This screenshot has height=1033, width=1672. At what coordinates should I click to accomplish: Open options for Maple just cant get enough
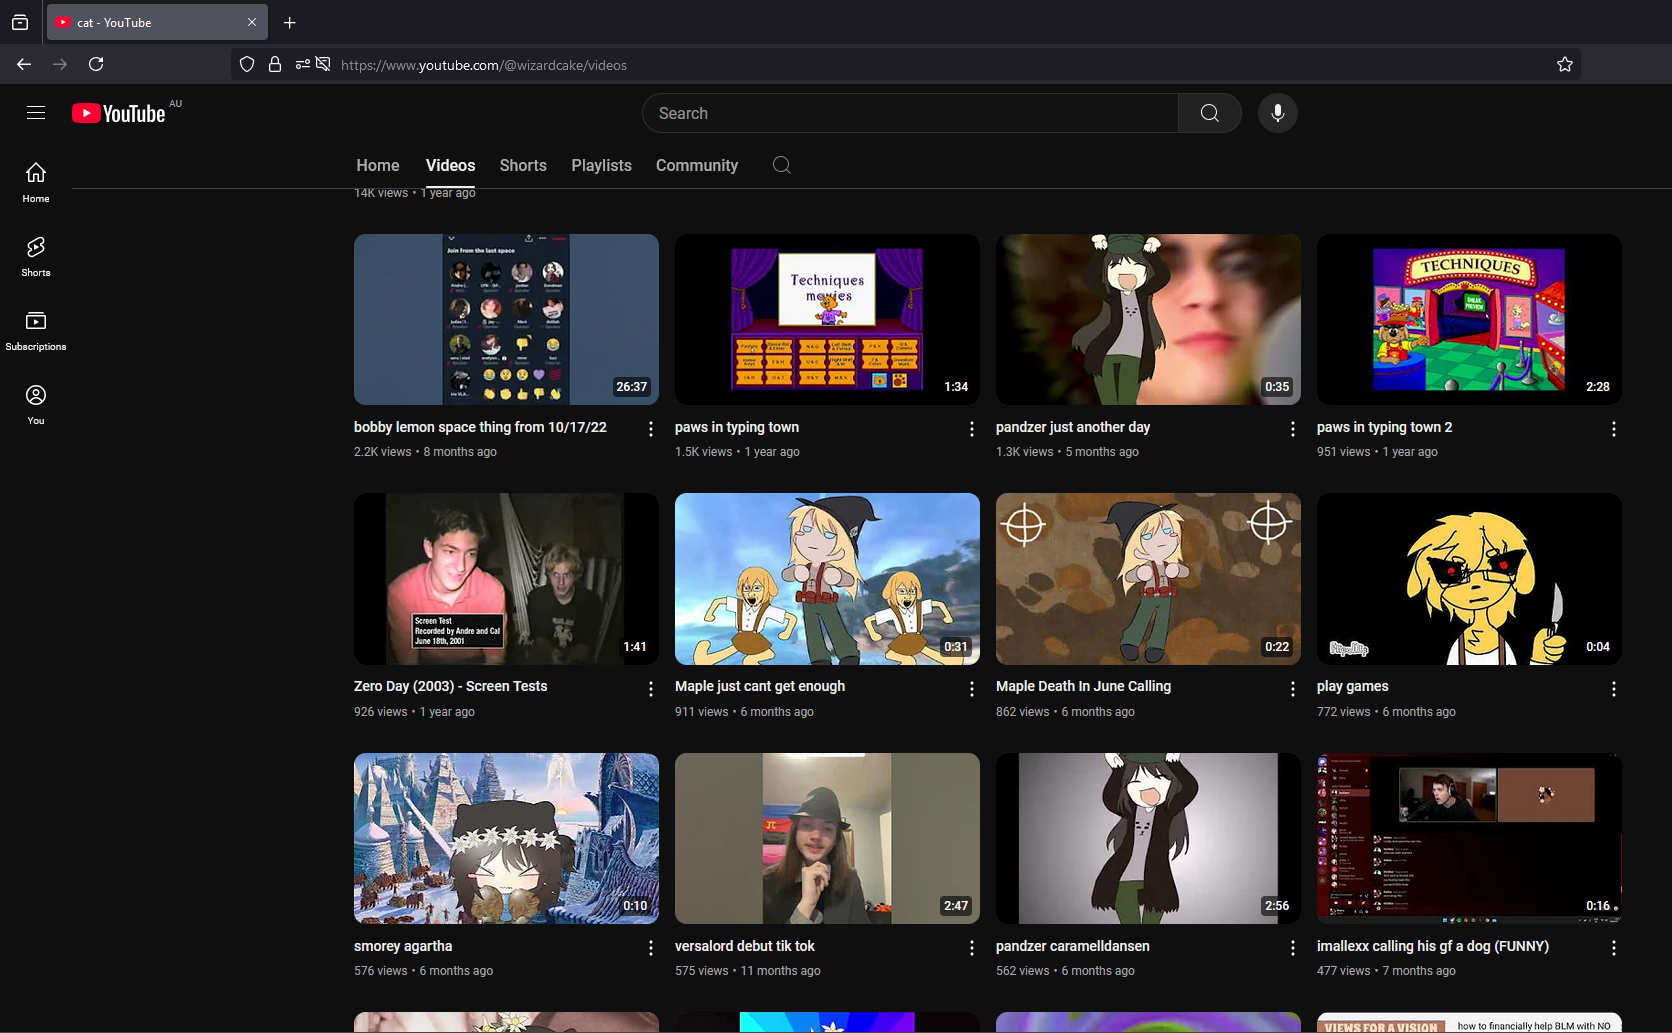(x=972, y=689)
